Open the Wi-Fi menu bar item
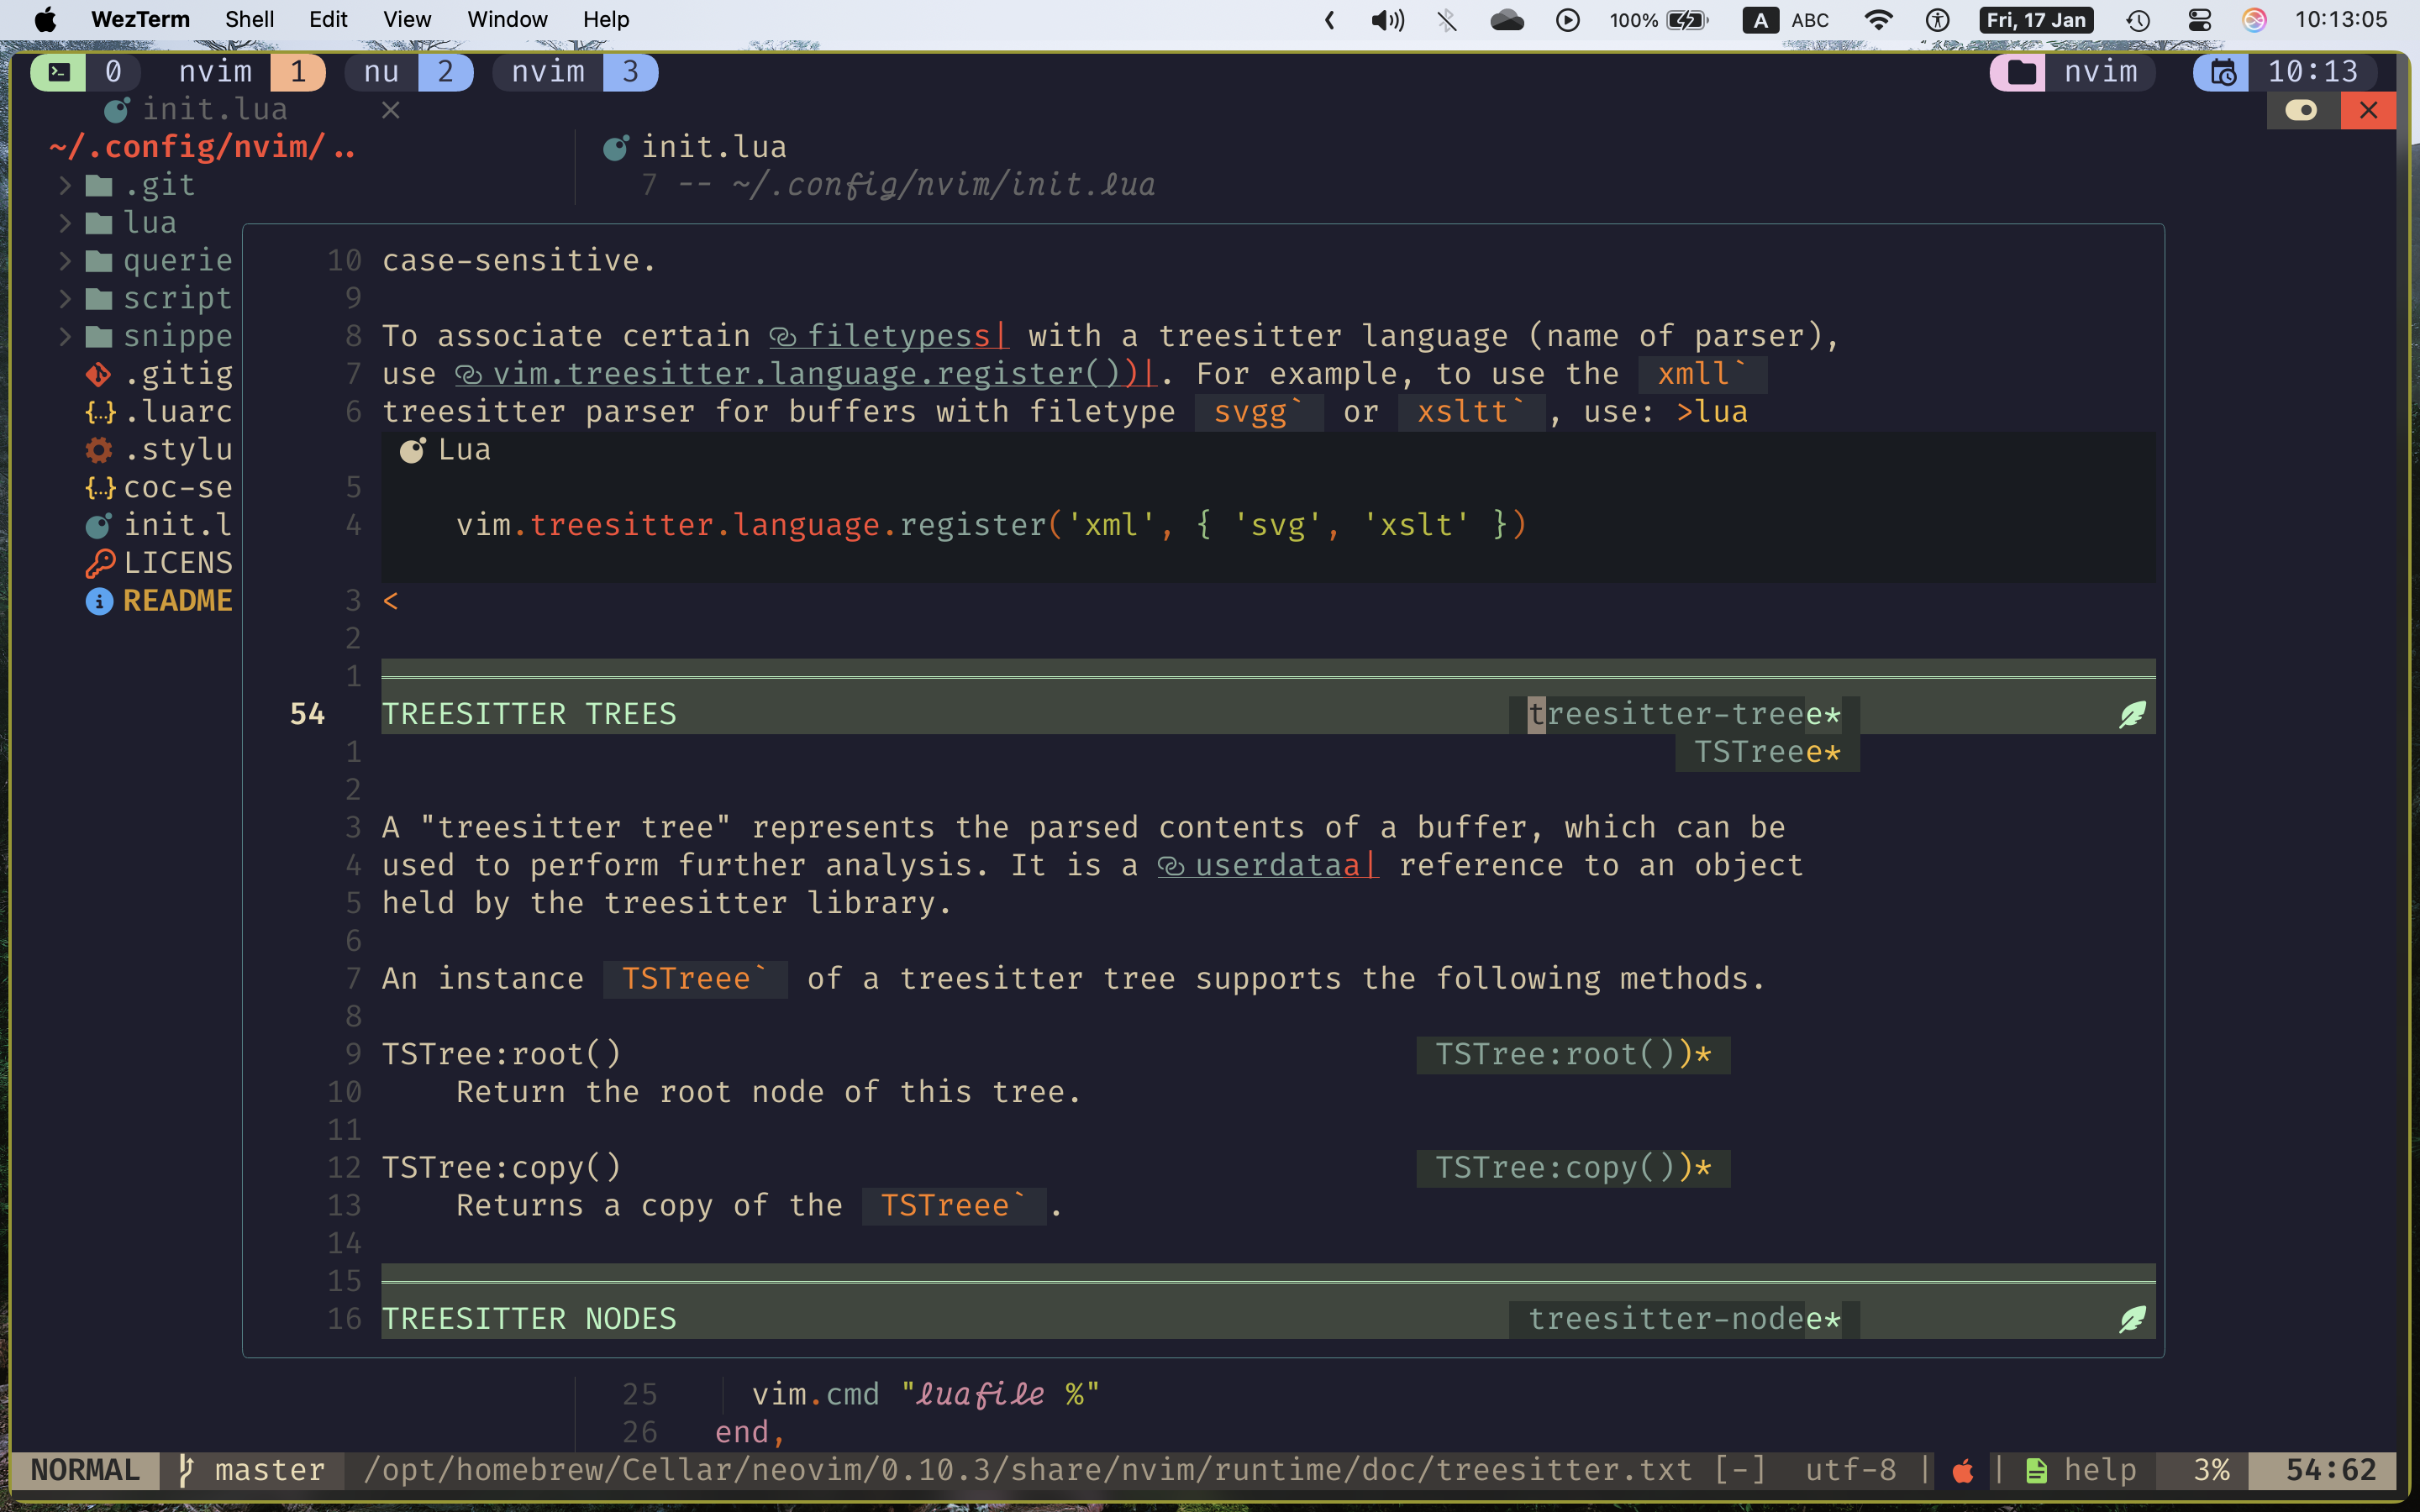Image resolution: width=2420 pixels, height=1512 pixels. [1878, 20]
